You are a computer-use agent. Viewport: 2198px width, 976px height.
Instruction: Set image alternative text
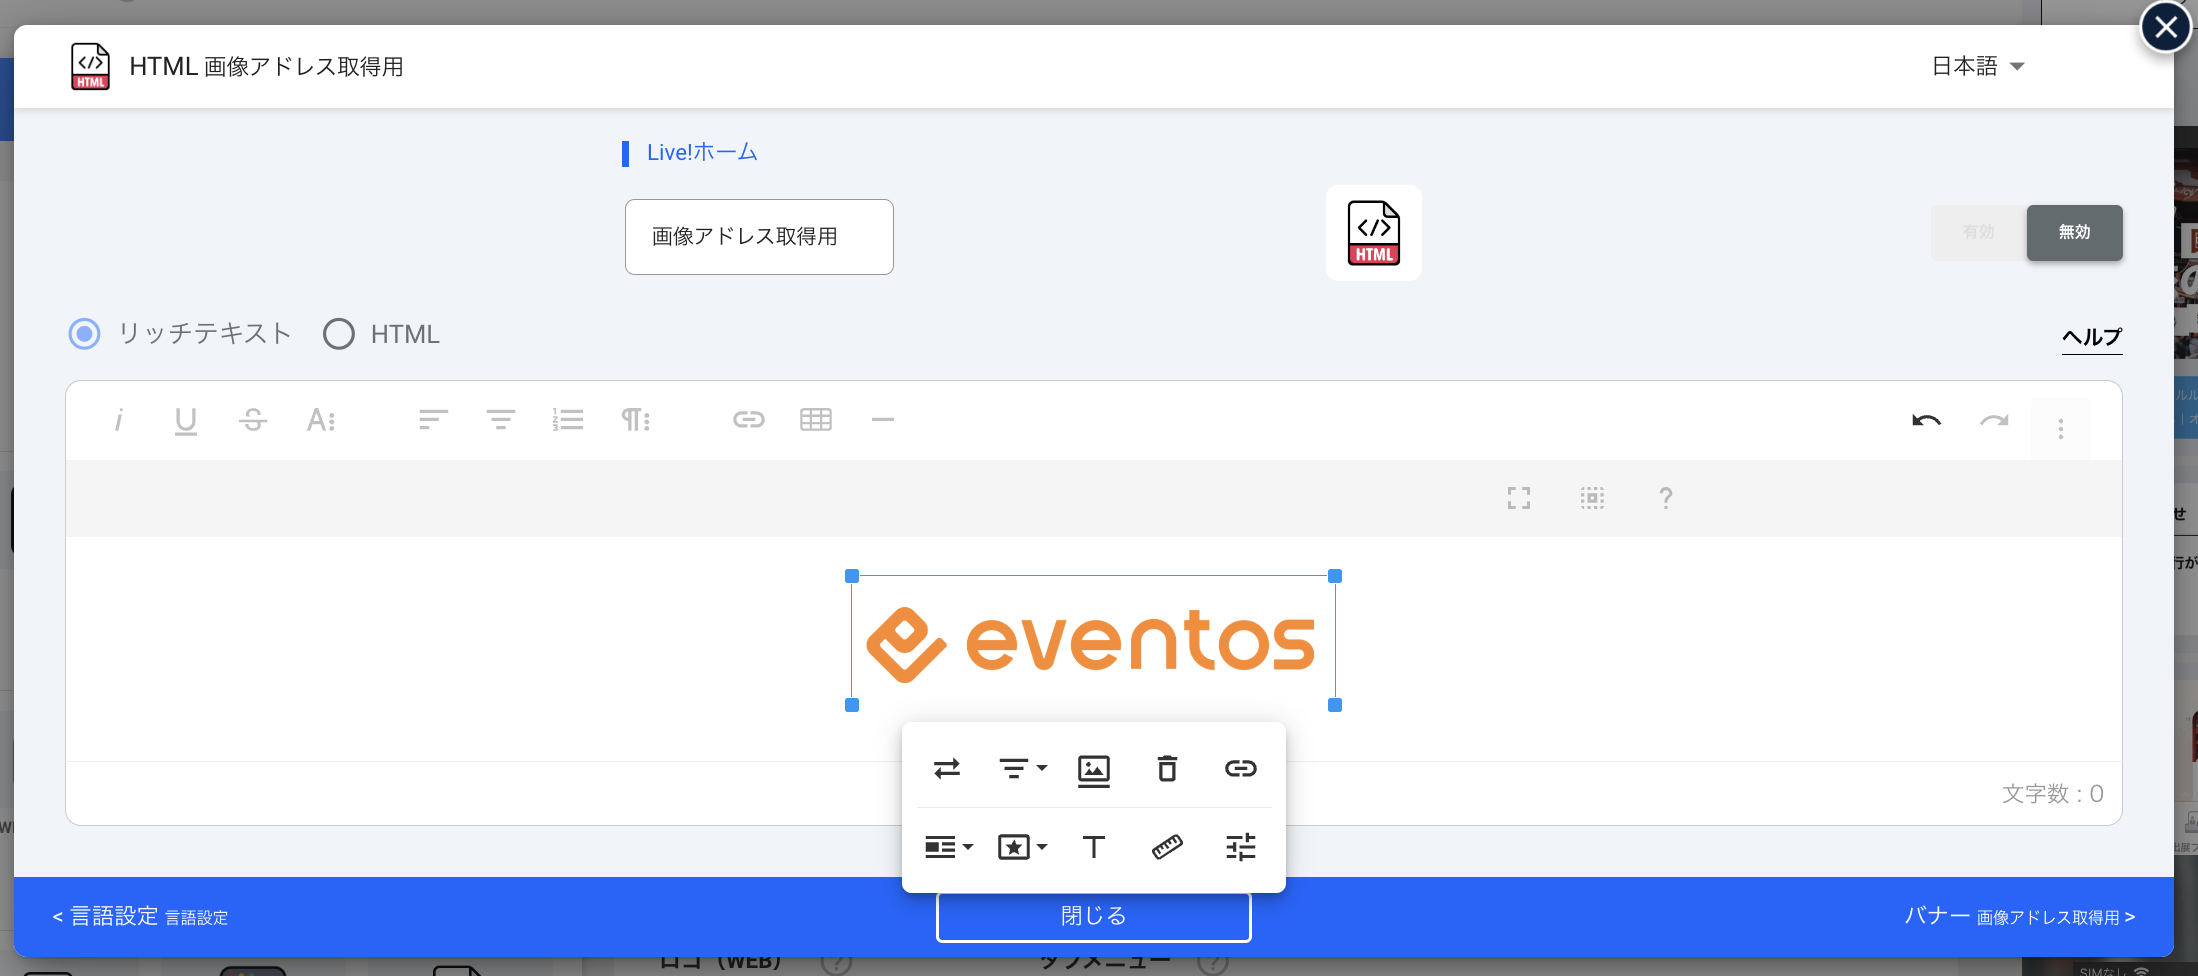pyautogui.click(x=1094, y=848)
